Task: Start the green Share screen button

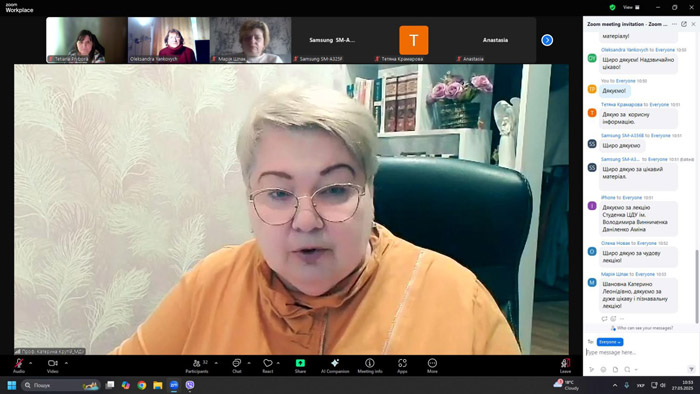Action: coord(300,365)
